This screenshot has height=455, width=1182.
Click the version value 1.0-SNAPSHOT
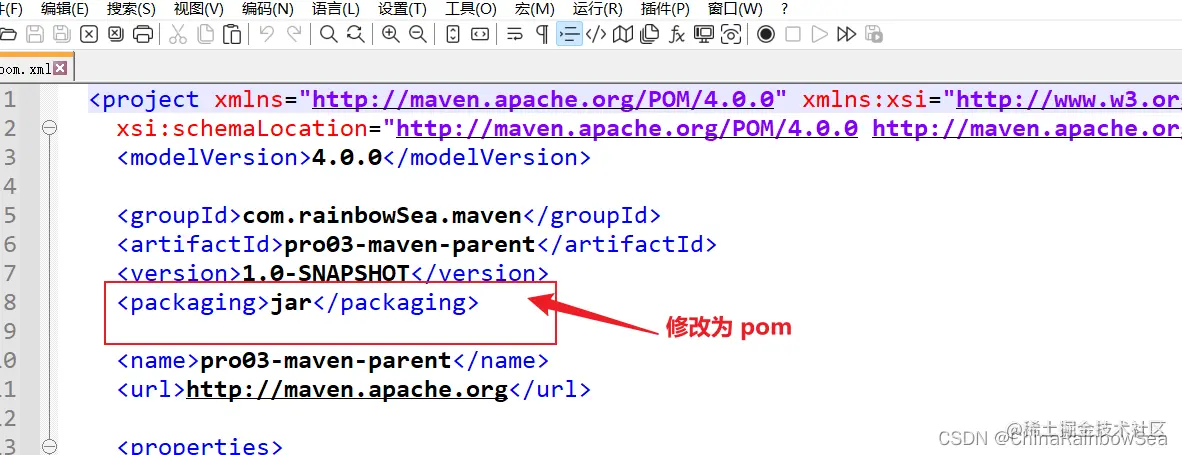pos(326,273)
